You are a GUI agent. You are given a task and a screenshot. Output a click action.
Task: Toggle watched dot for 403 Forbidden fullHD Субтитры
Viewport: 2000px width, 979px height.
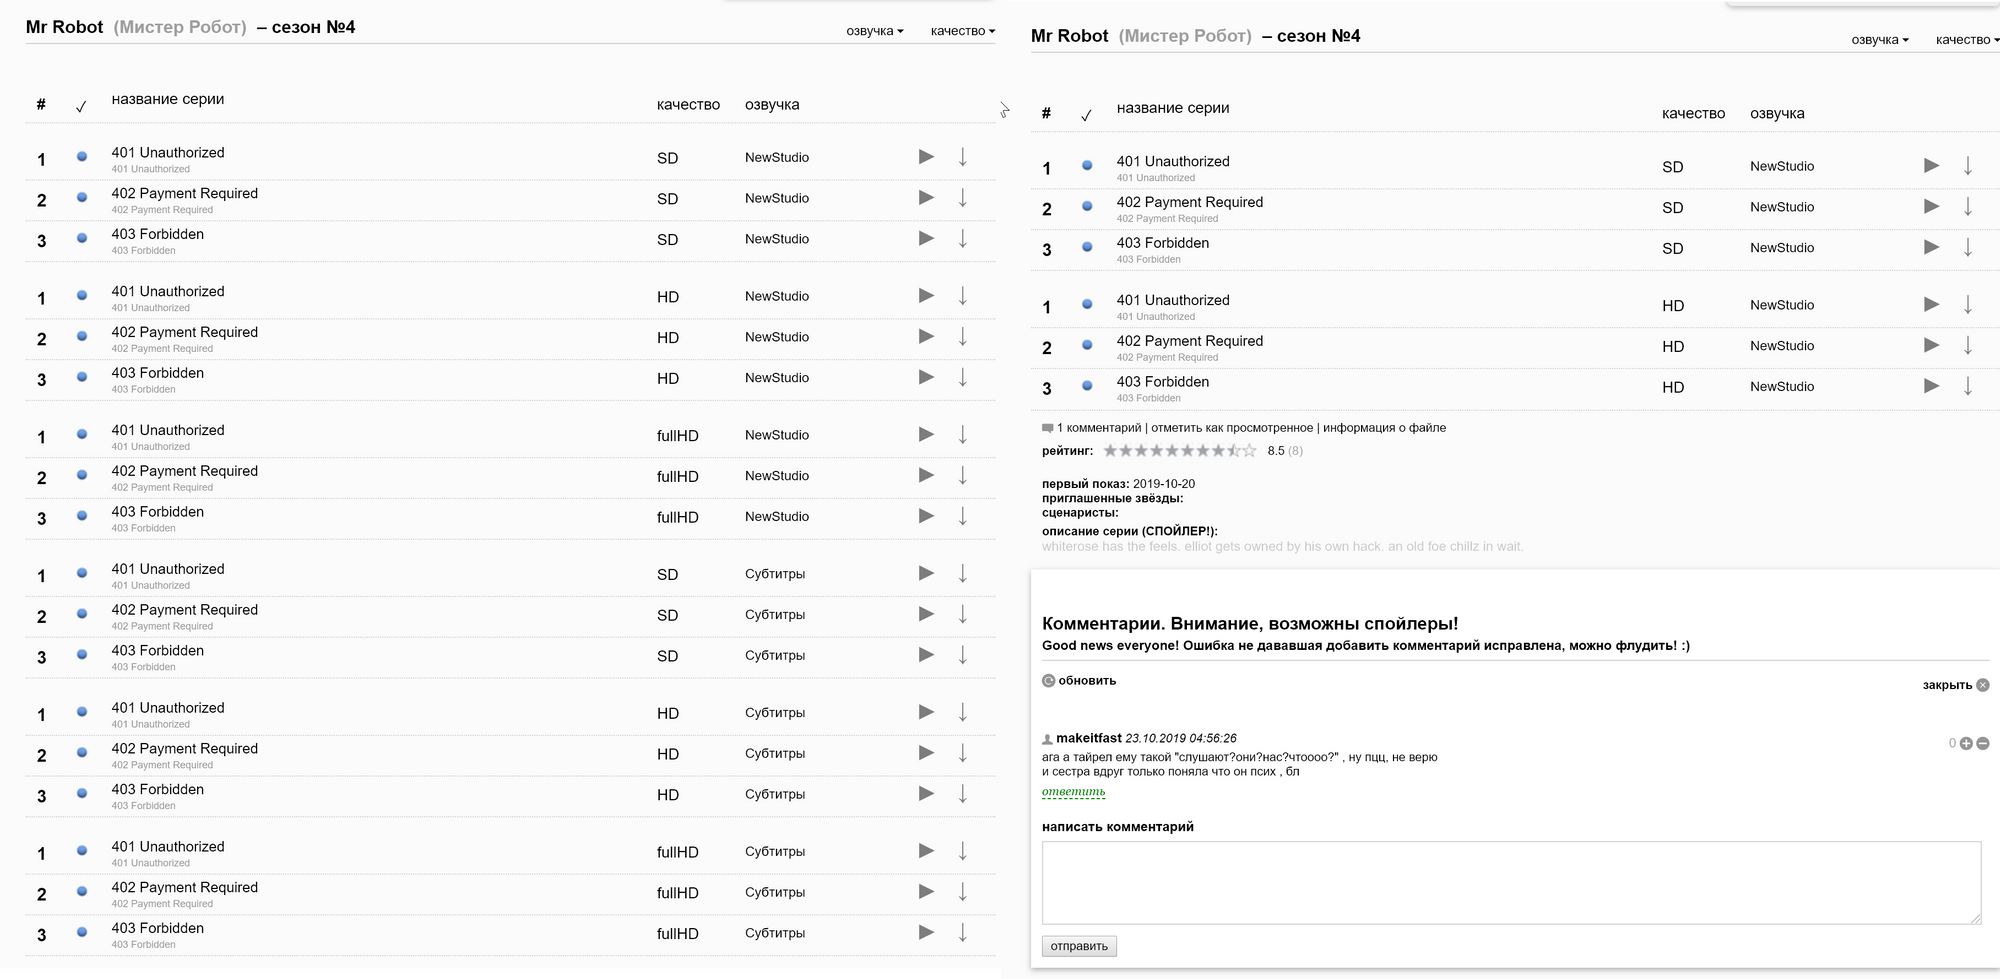[82, 932]
